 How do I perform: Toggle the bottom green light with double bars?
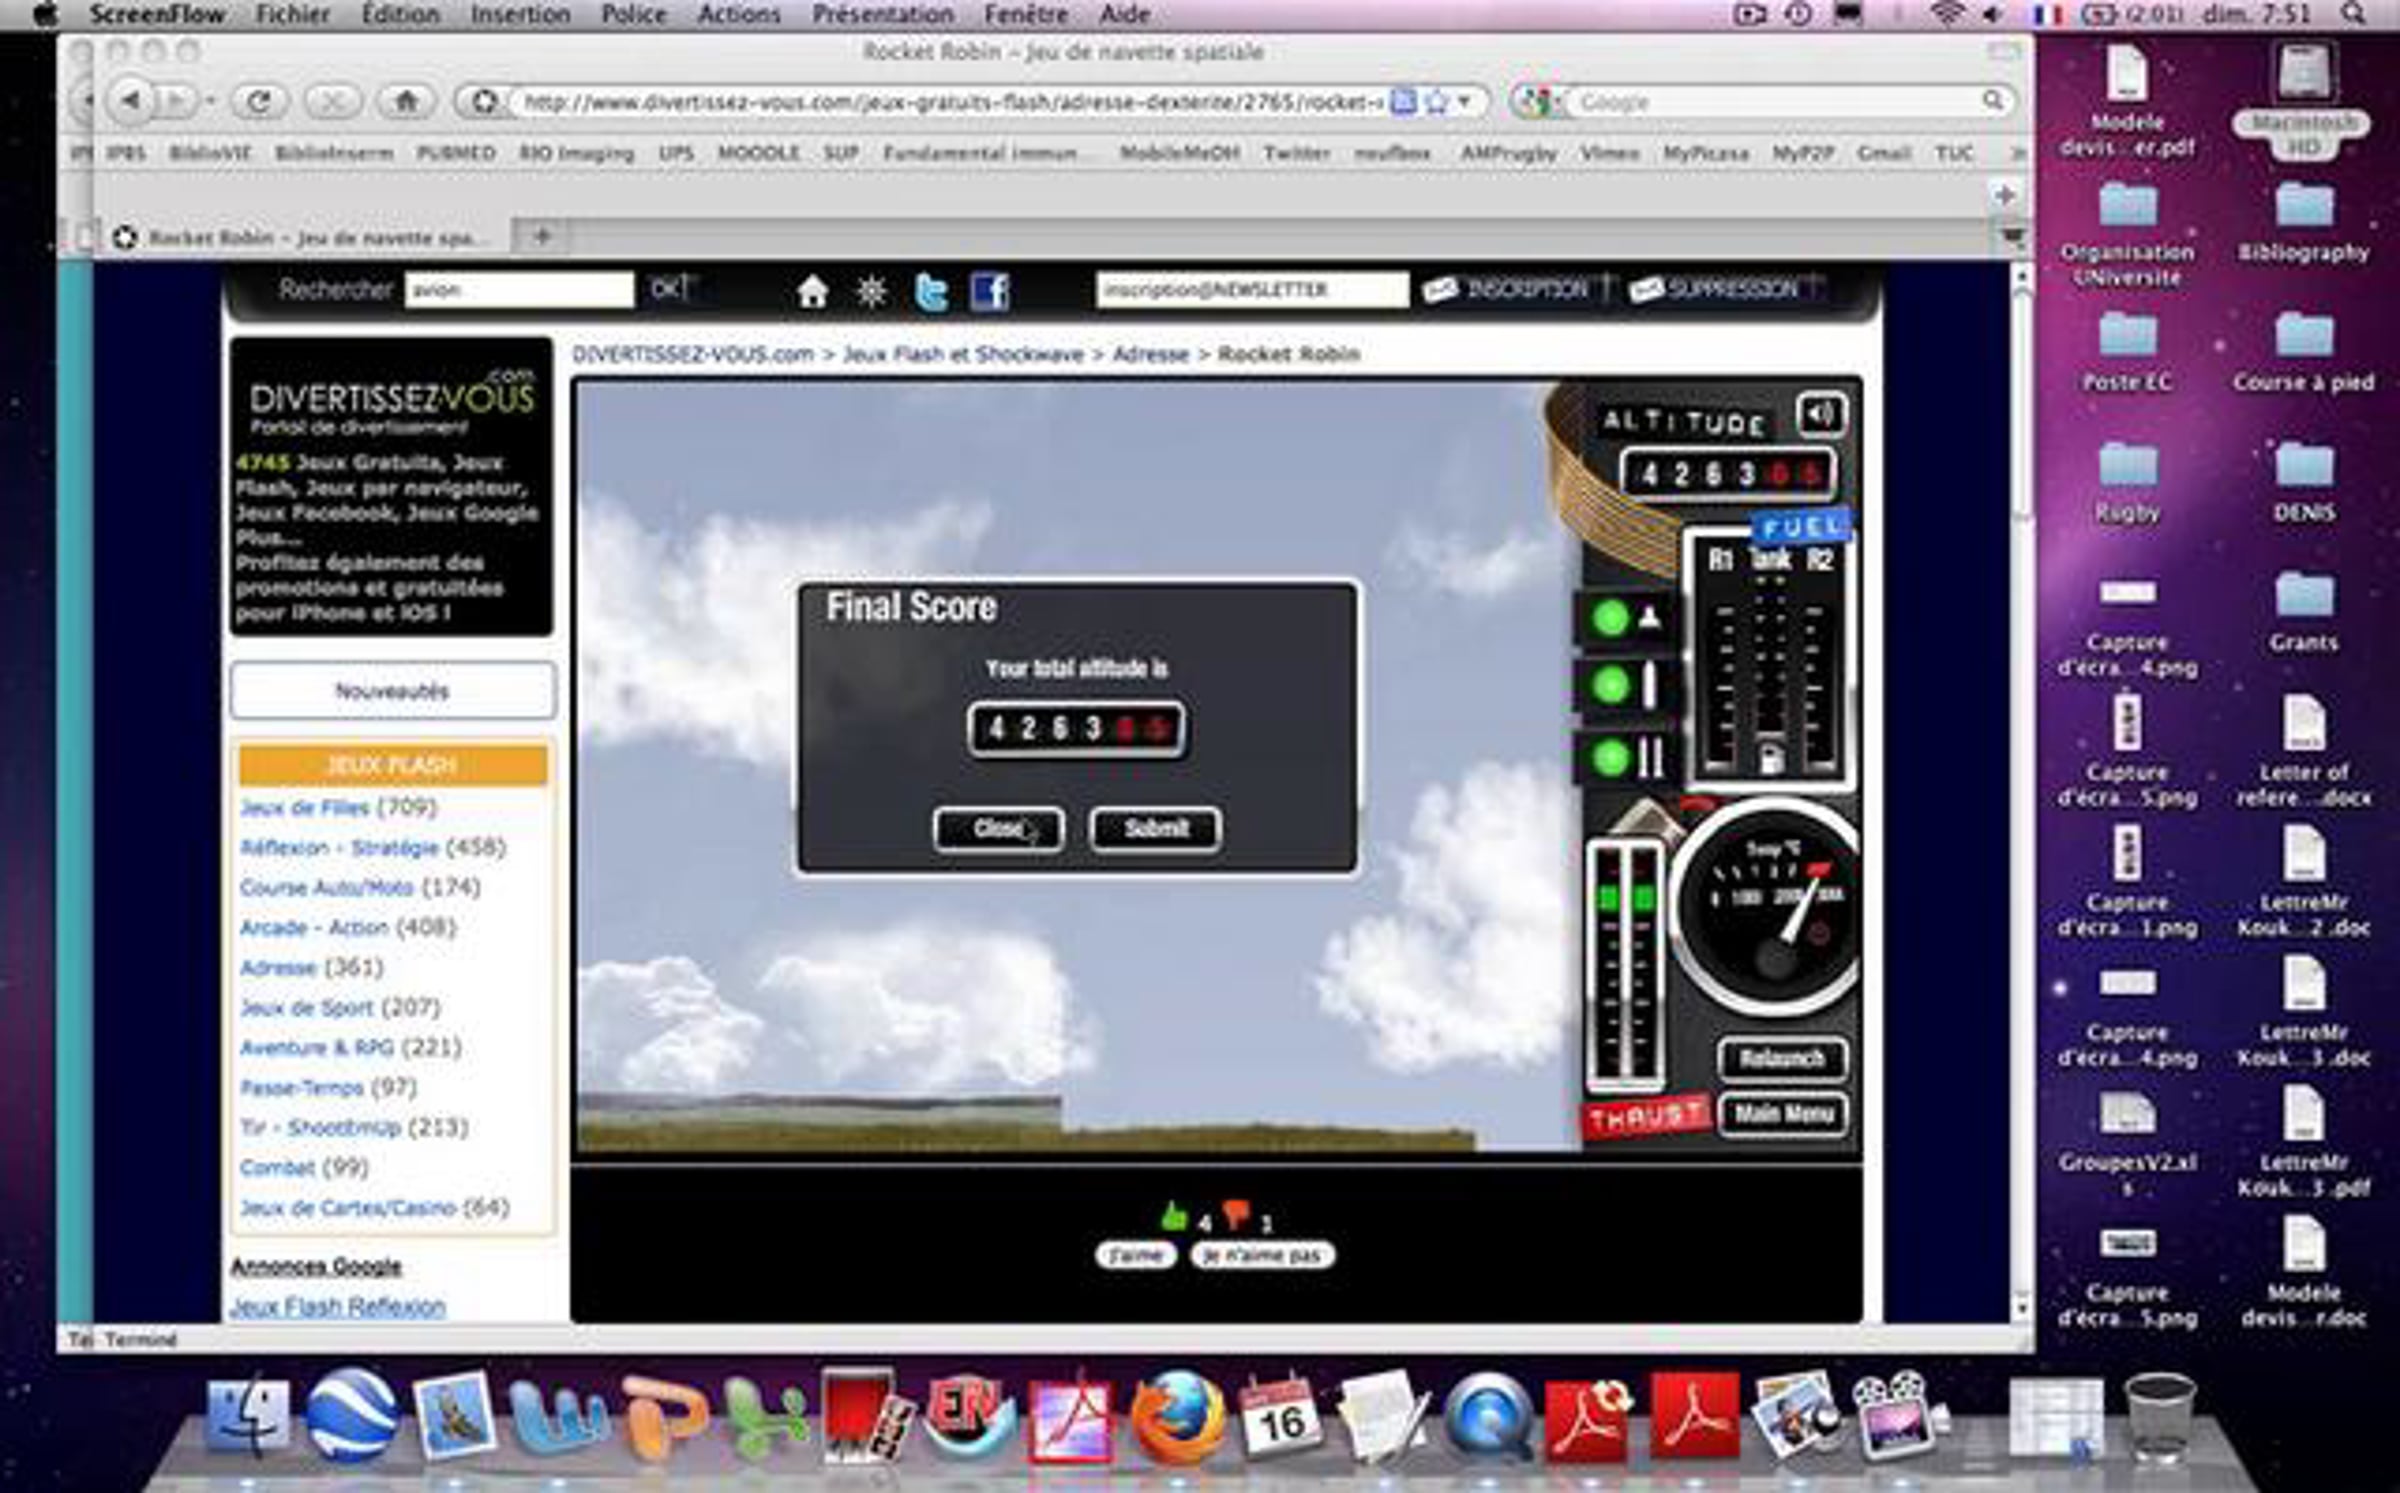[1611, 757]
